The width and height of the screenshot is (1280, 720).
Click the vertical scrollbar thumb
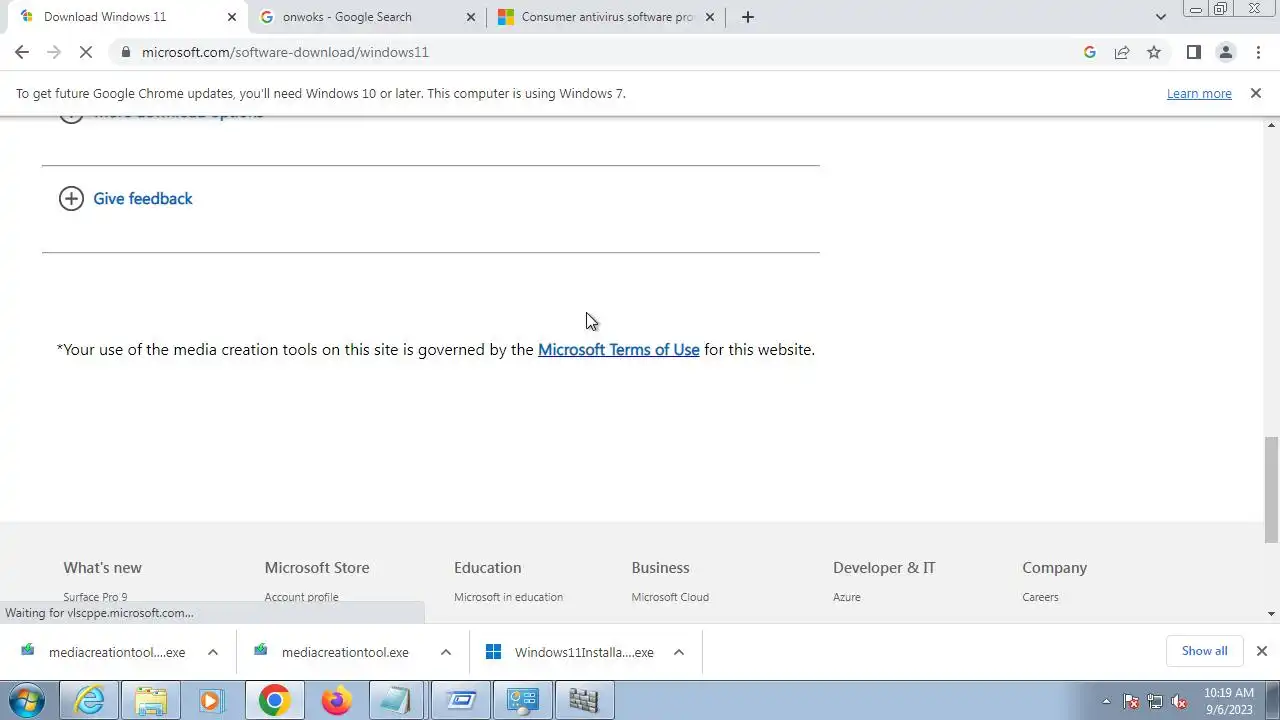coord(1272,490)
